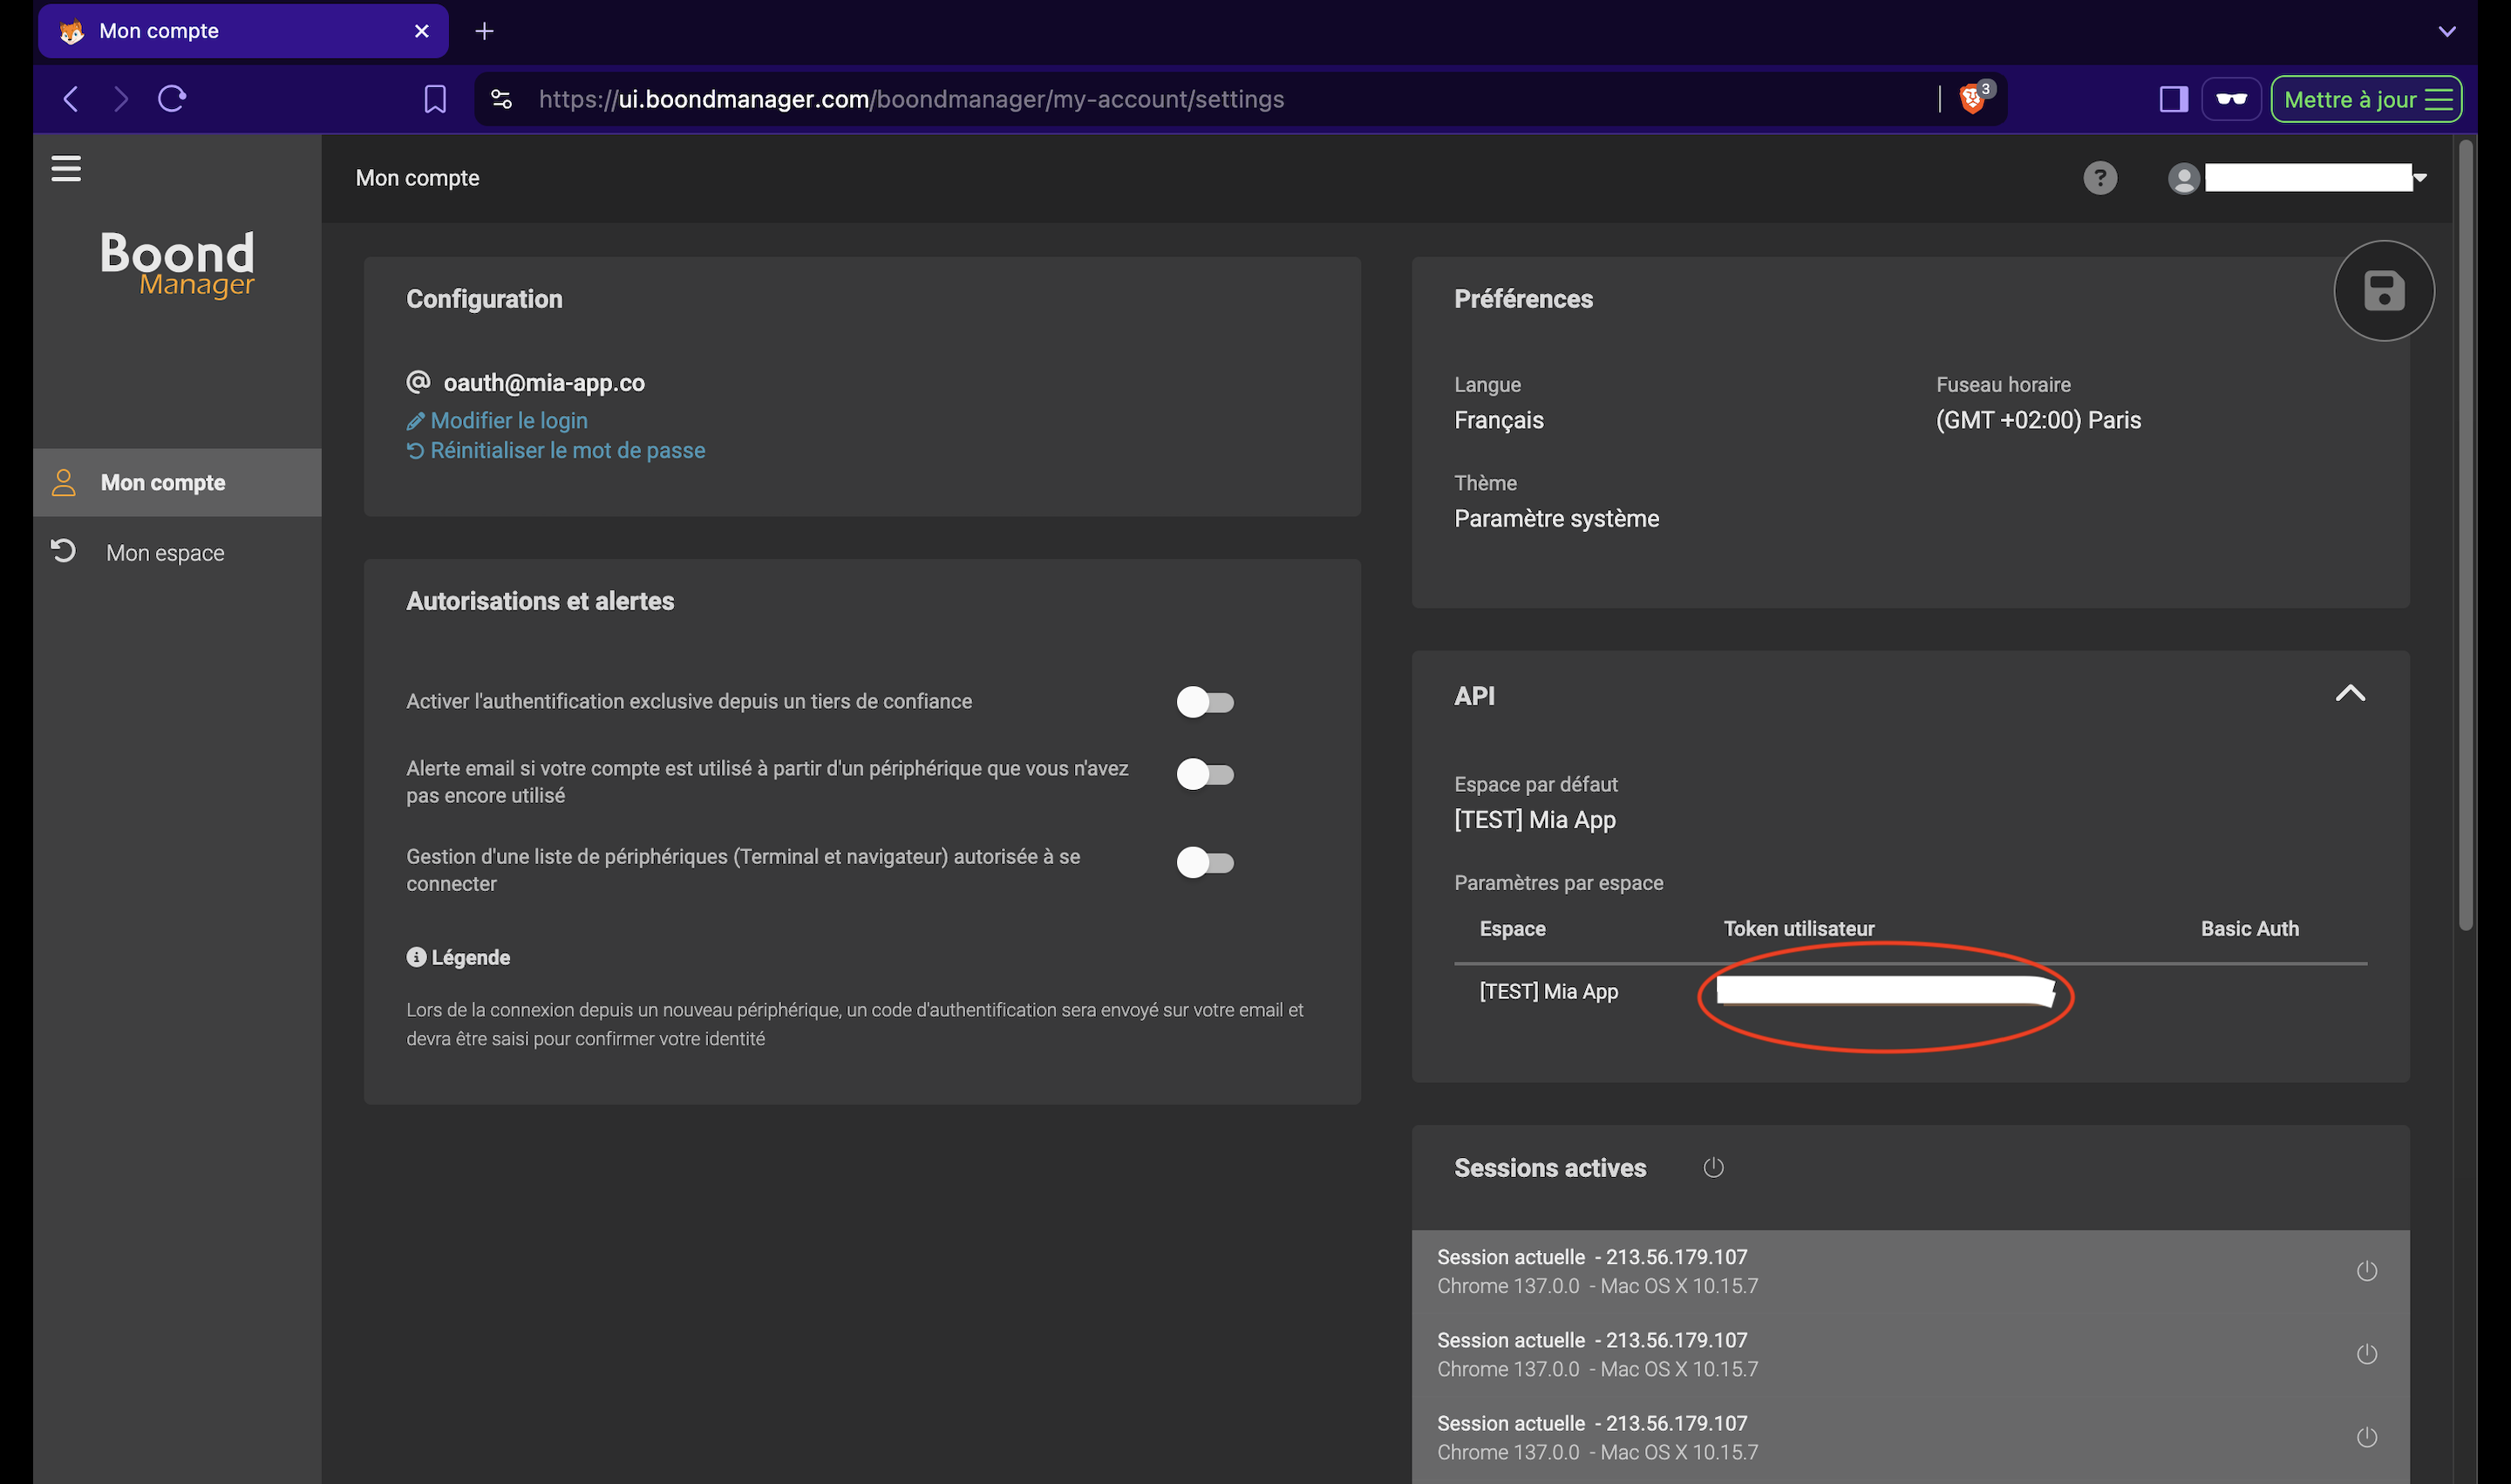
Task: Click the BoondManager logo
Action: pos(178,264)
